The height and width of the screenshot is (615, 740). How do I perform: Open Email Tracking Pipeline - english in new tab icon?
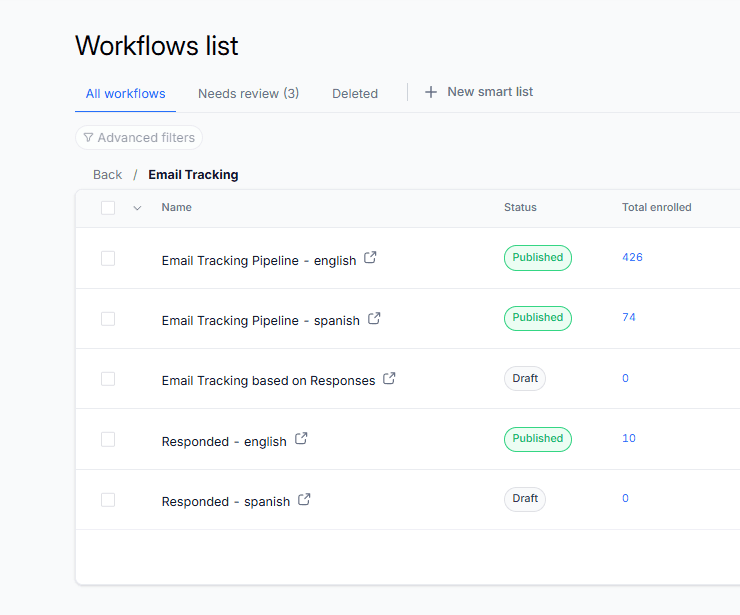370,258
